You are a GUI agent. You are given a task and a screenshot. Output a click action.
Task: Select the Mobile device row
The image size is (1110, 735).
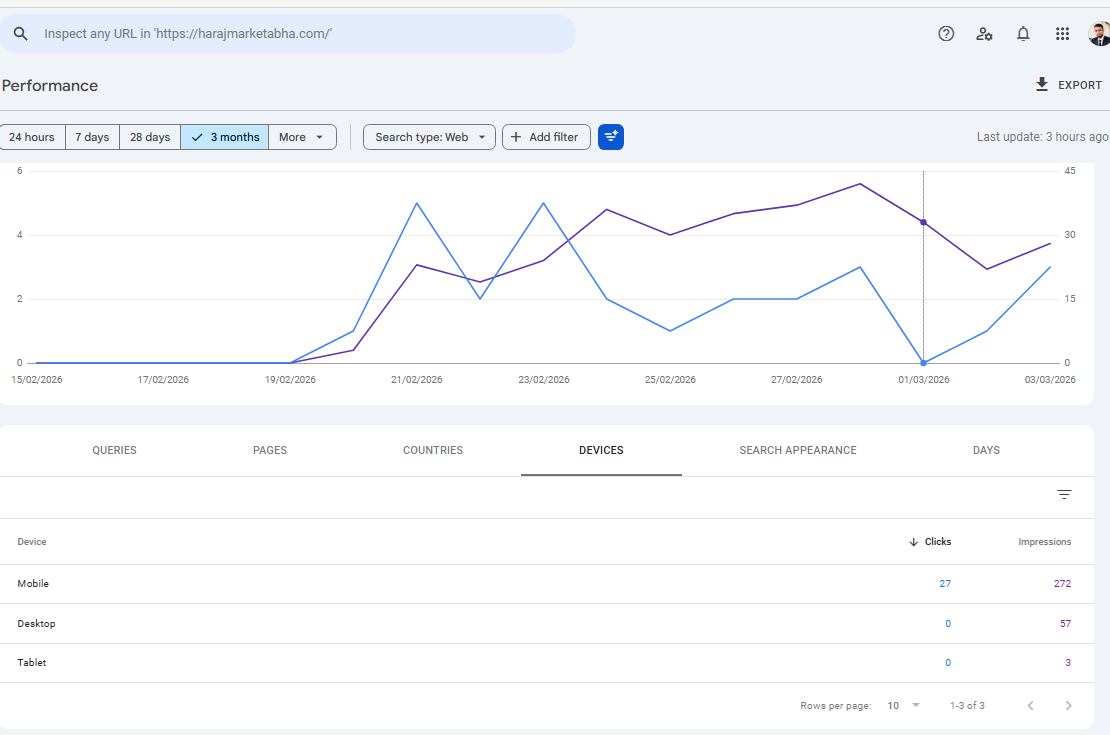(x=547, y=583)
